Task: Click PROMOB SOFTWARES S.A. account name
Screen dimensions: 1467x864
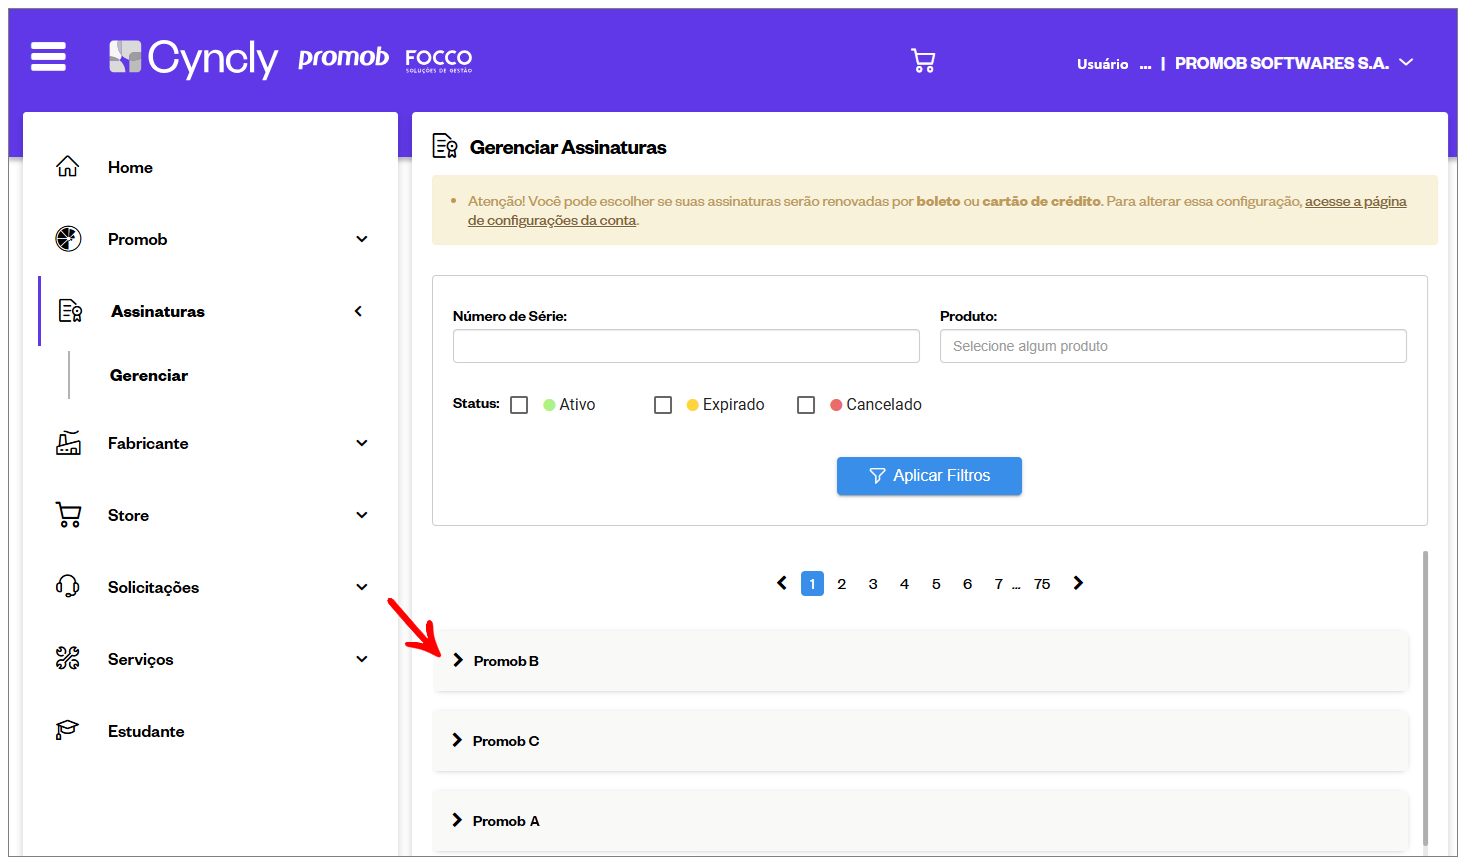Action: click(1282, 63)
